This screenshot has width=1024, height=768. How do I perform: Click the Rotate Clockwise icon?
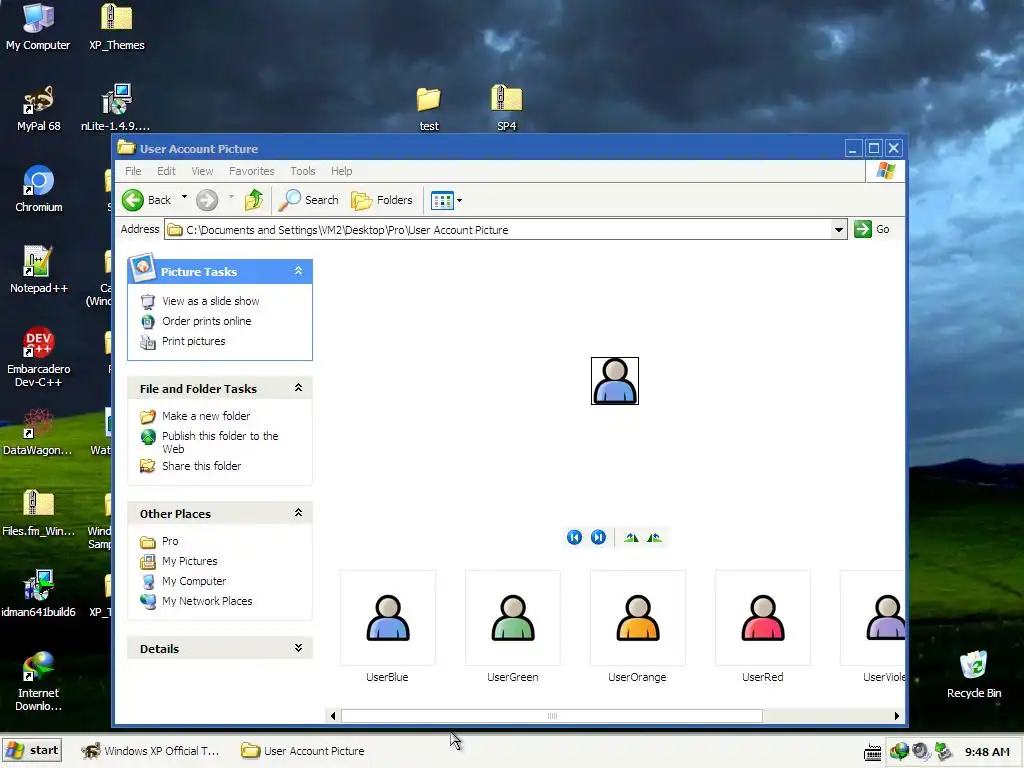click(x=631, y=537)
